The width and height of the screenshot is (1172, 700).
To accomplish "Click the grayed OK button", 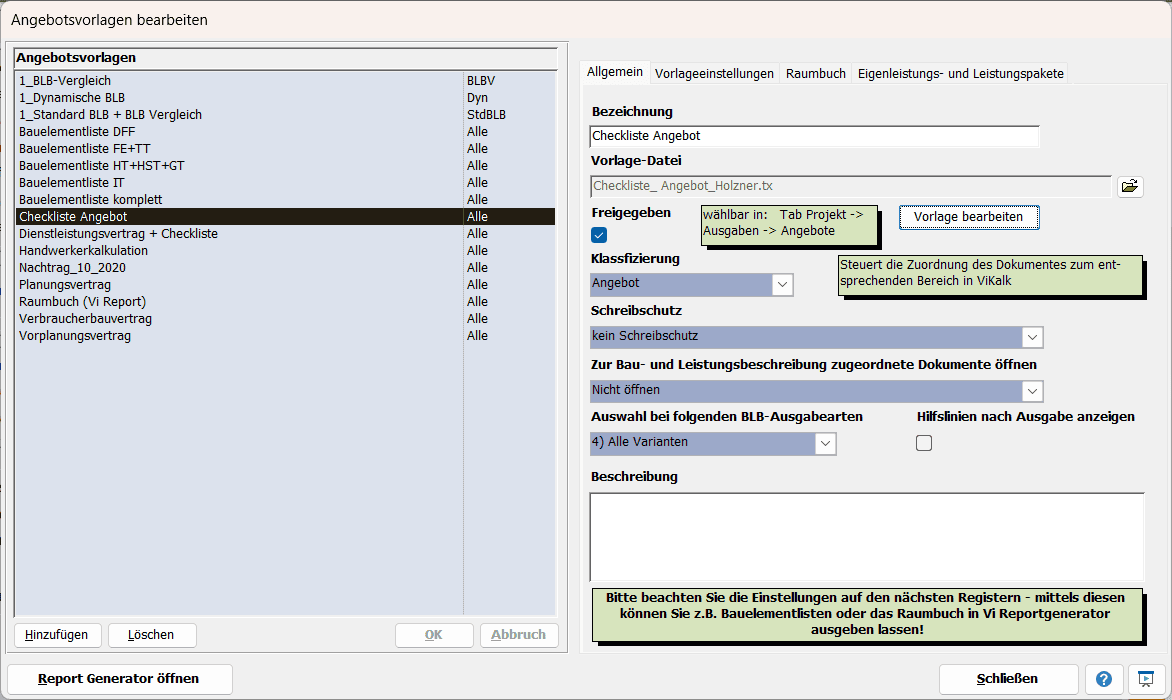I will 434,635.
